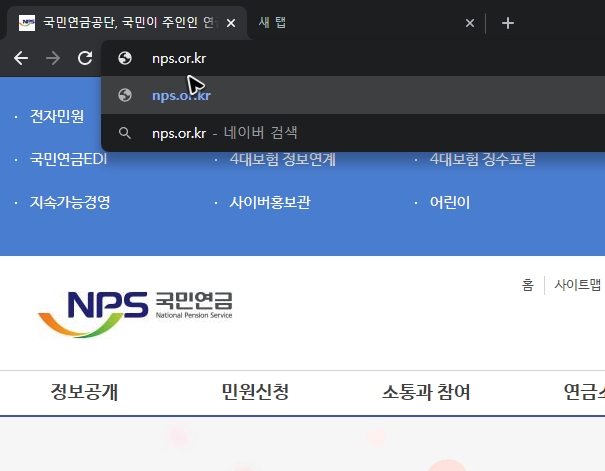This screenshot has width=605, height=471.
Task: Switch to the 새 탭 tab
Action: [359, 23]
